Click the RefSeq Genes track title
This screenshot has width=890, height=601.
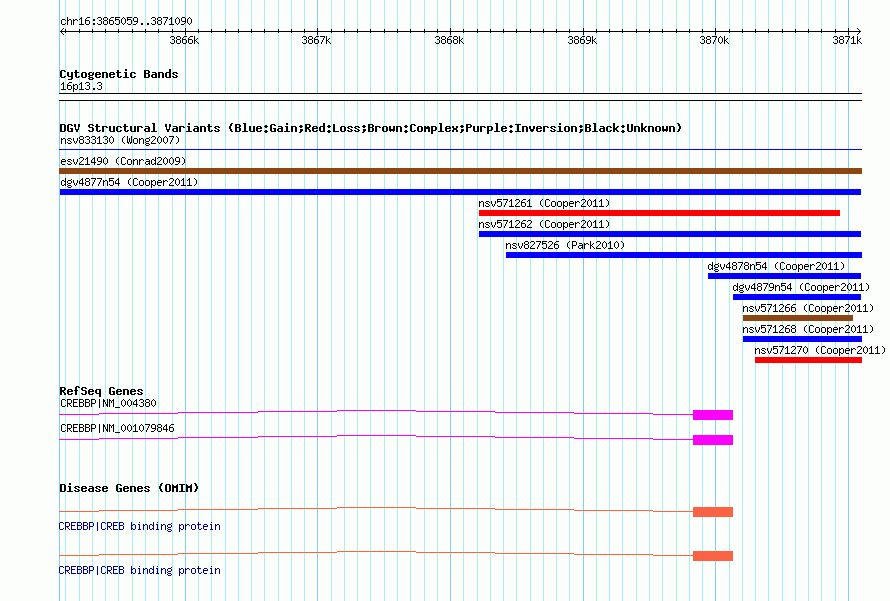pos(101,391)
